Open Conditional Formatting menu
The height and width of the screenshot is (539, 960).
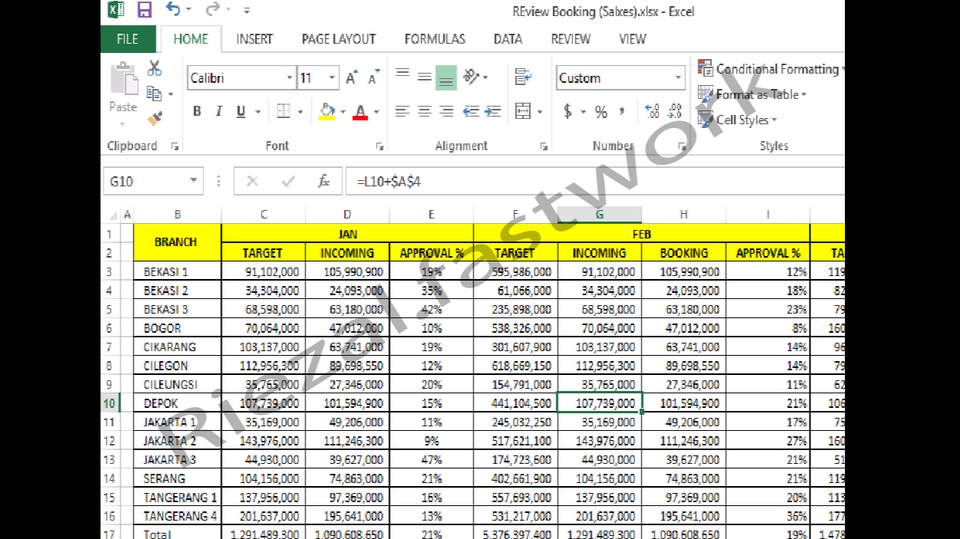click(771, 69)
